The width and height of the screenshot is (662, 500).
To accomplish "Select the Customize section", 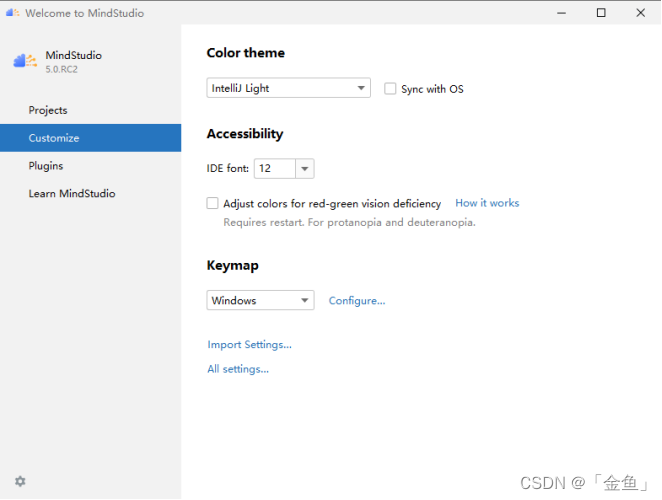I will (90, 138).
